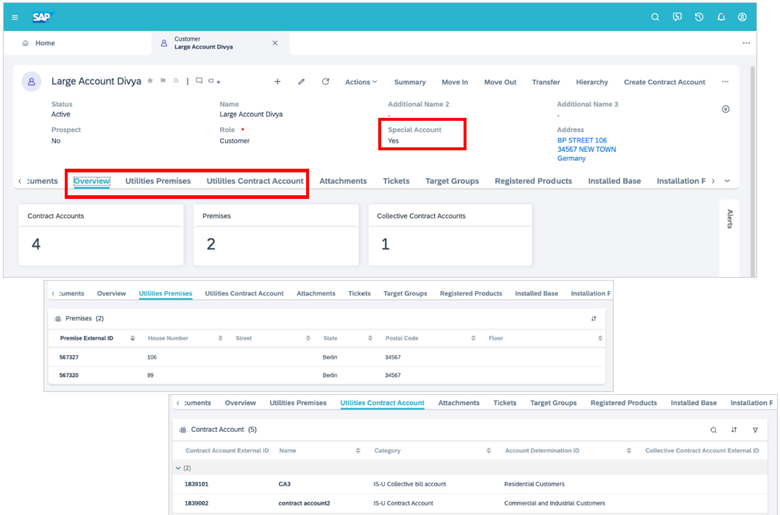Click the speech bubble icon next to customer title
Image resolution: width=780 pixels, height=515 pixels.
click(x=199, y=81)
